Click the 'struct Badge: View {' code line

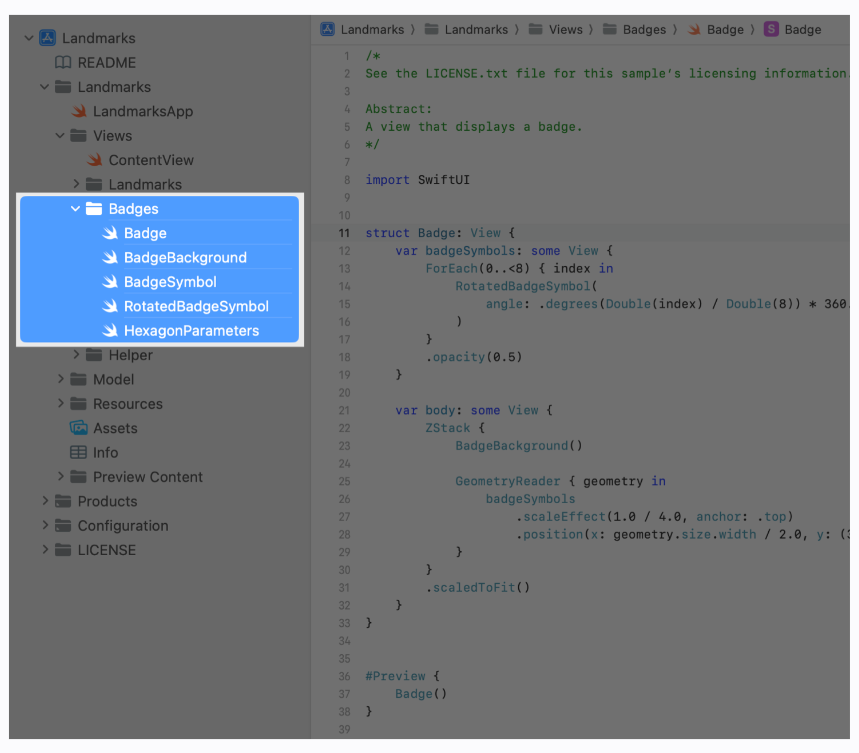(x=440, y=233)
